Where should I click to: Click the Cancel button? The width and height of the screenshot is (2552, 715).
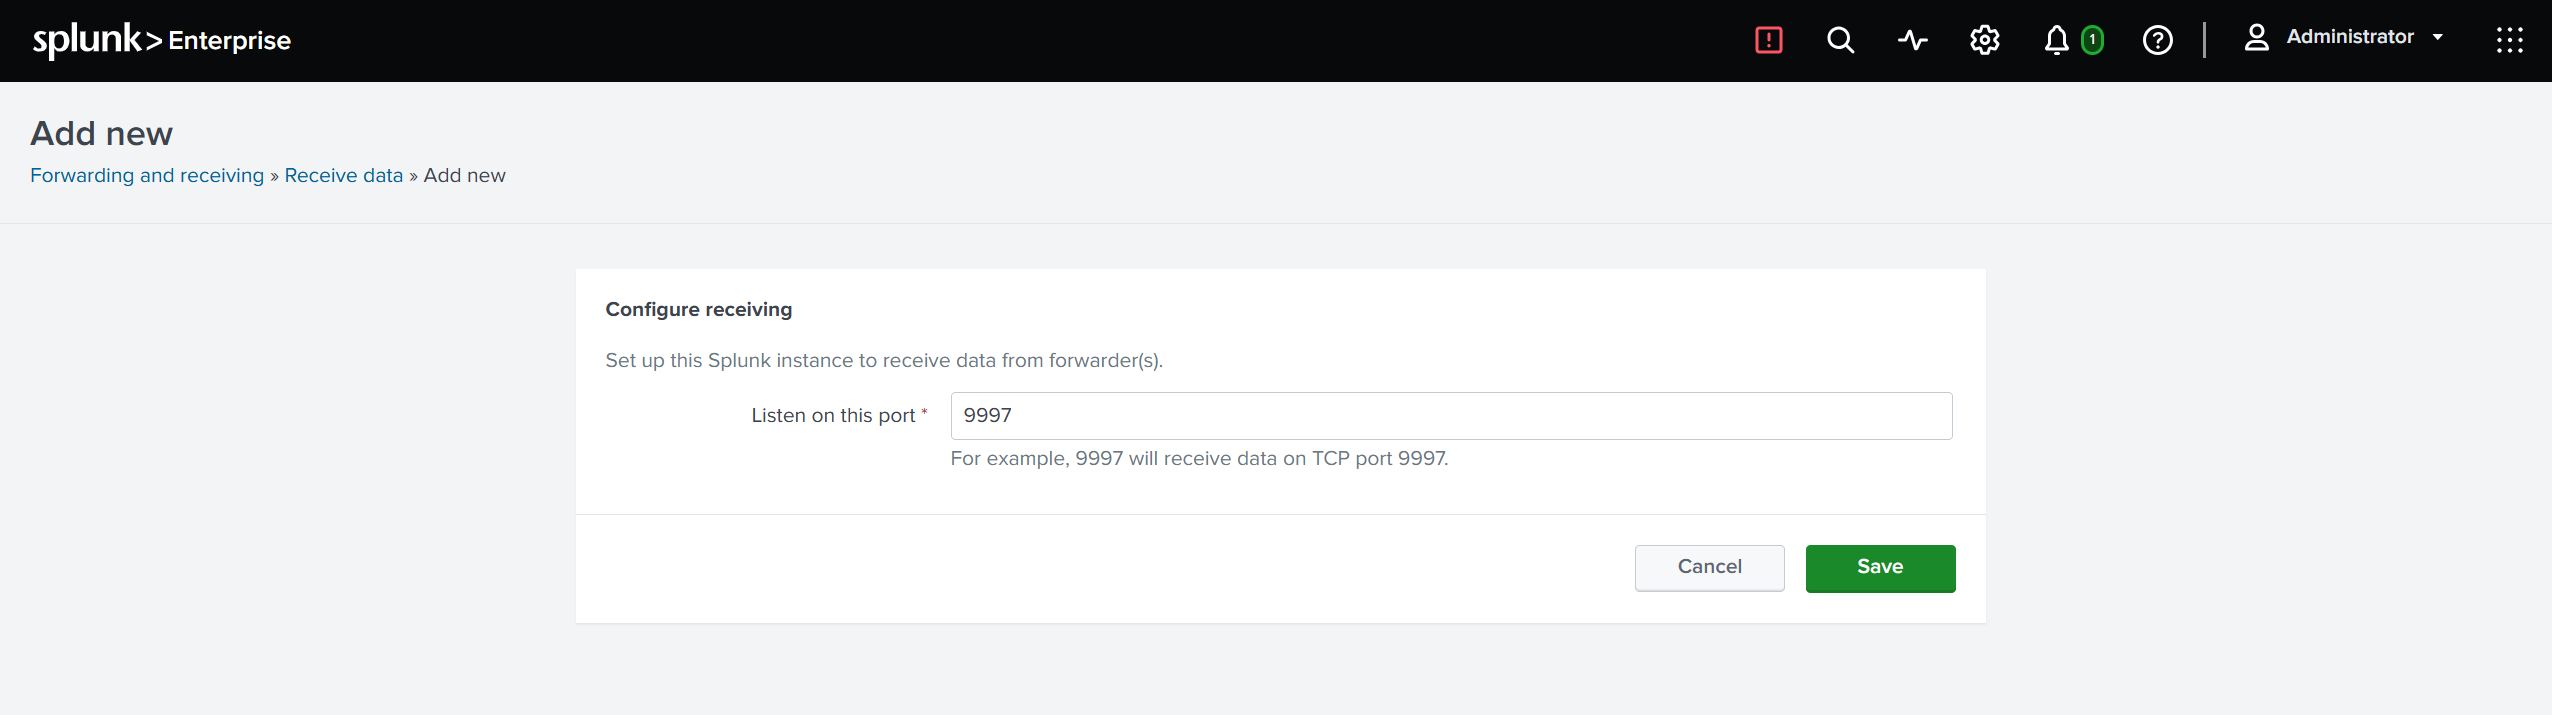(1709, 567)
